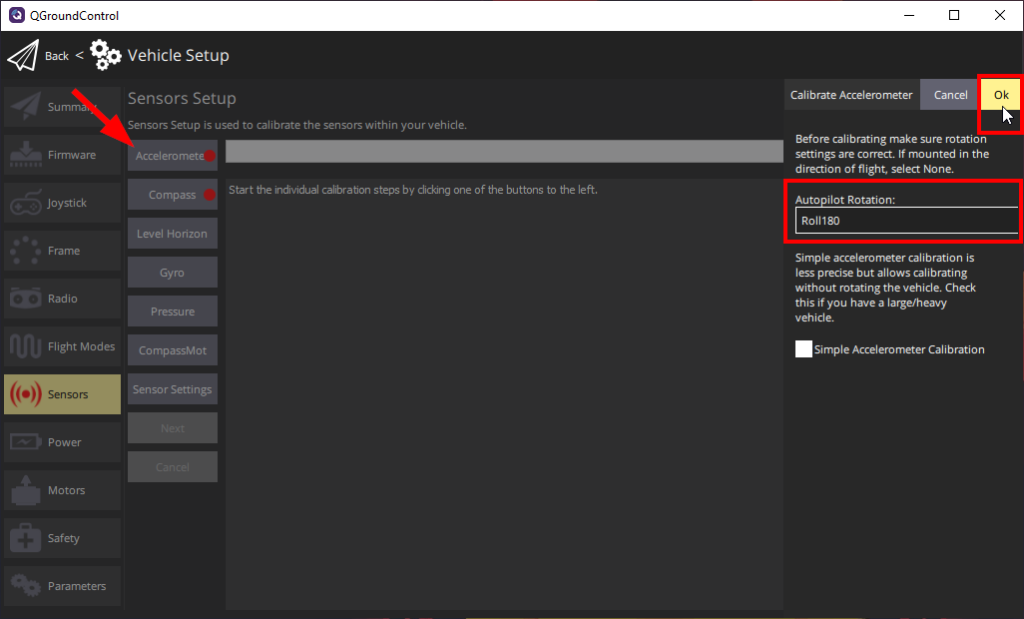Viewport: 1024px width, 619px height.
Task: Switch to the Parameters tab
Action: 62,586
